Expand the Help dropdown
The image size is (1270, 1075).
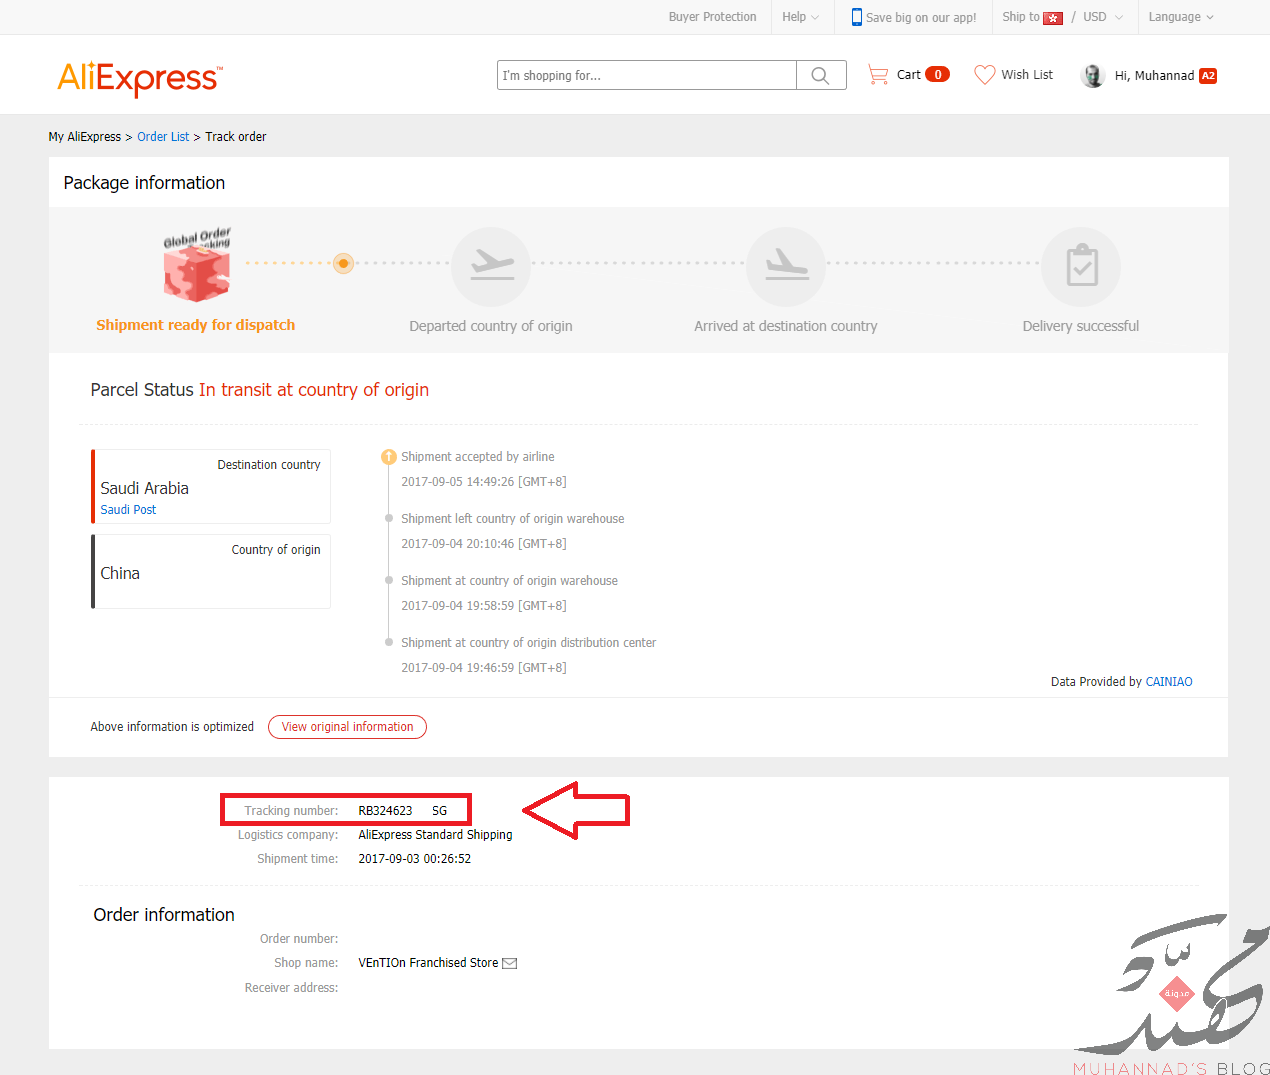[801, 17]
